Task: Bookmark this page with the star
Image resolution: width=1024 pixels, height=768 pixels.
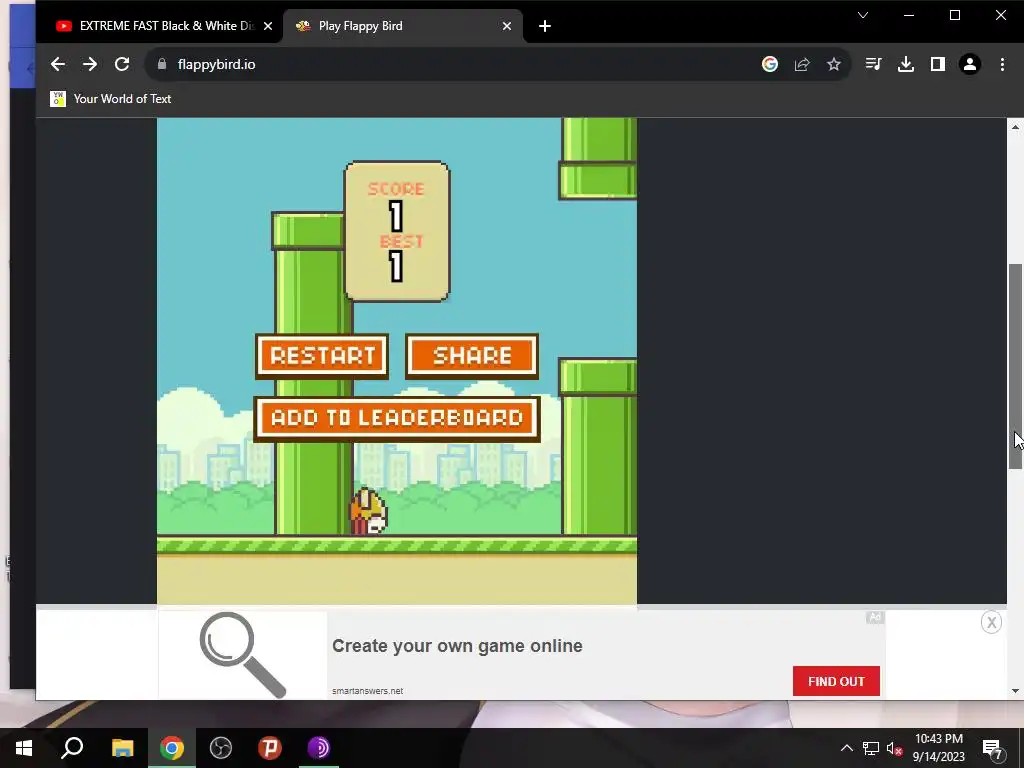Action: (x=834, y=64)
